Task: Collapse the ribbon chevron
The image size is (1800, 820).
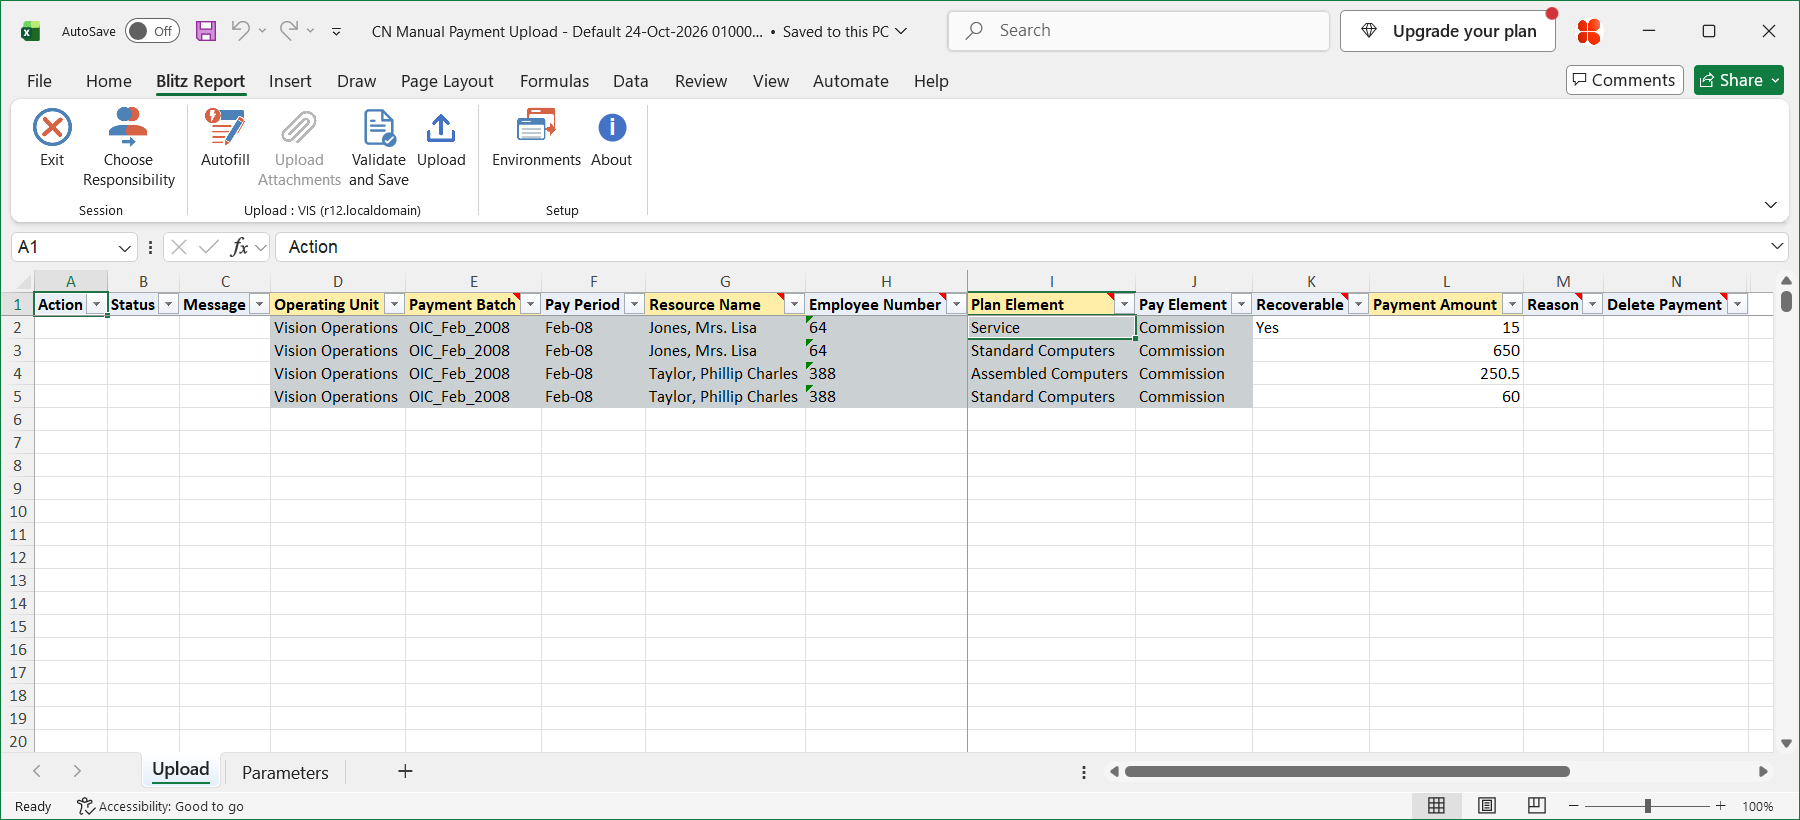Action: (1771, 205)
